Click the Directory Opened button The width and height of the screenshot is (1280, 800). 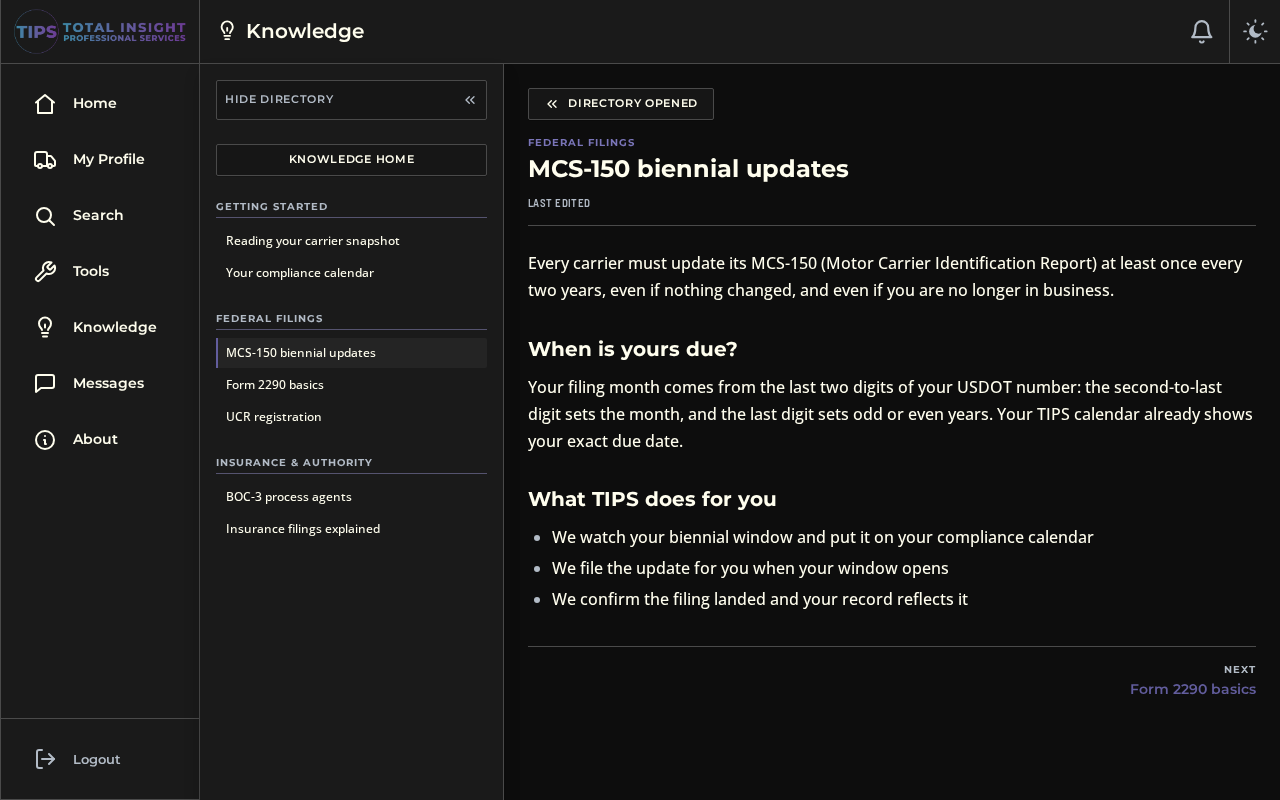click(x=621, y=104)
